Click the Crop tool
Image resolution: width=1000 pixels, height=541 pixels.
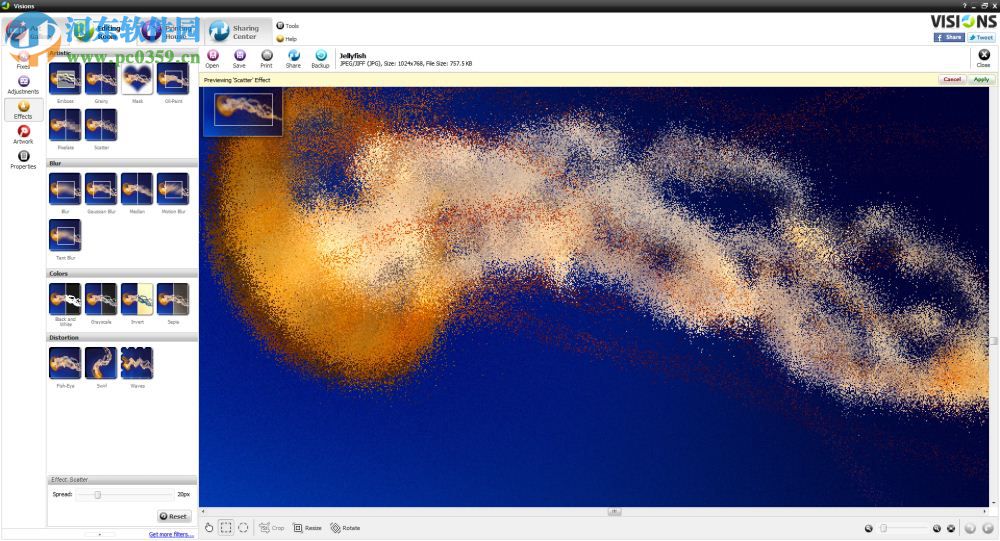point(272,528)
